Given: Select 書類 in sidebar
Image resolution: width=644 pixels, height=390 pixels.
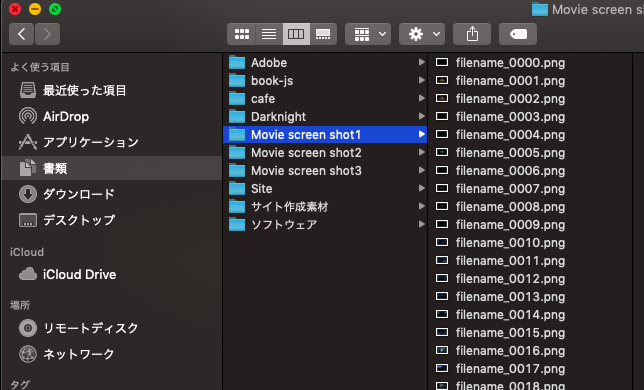Looking at the screenshot, I should (x=112, y=168).
